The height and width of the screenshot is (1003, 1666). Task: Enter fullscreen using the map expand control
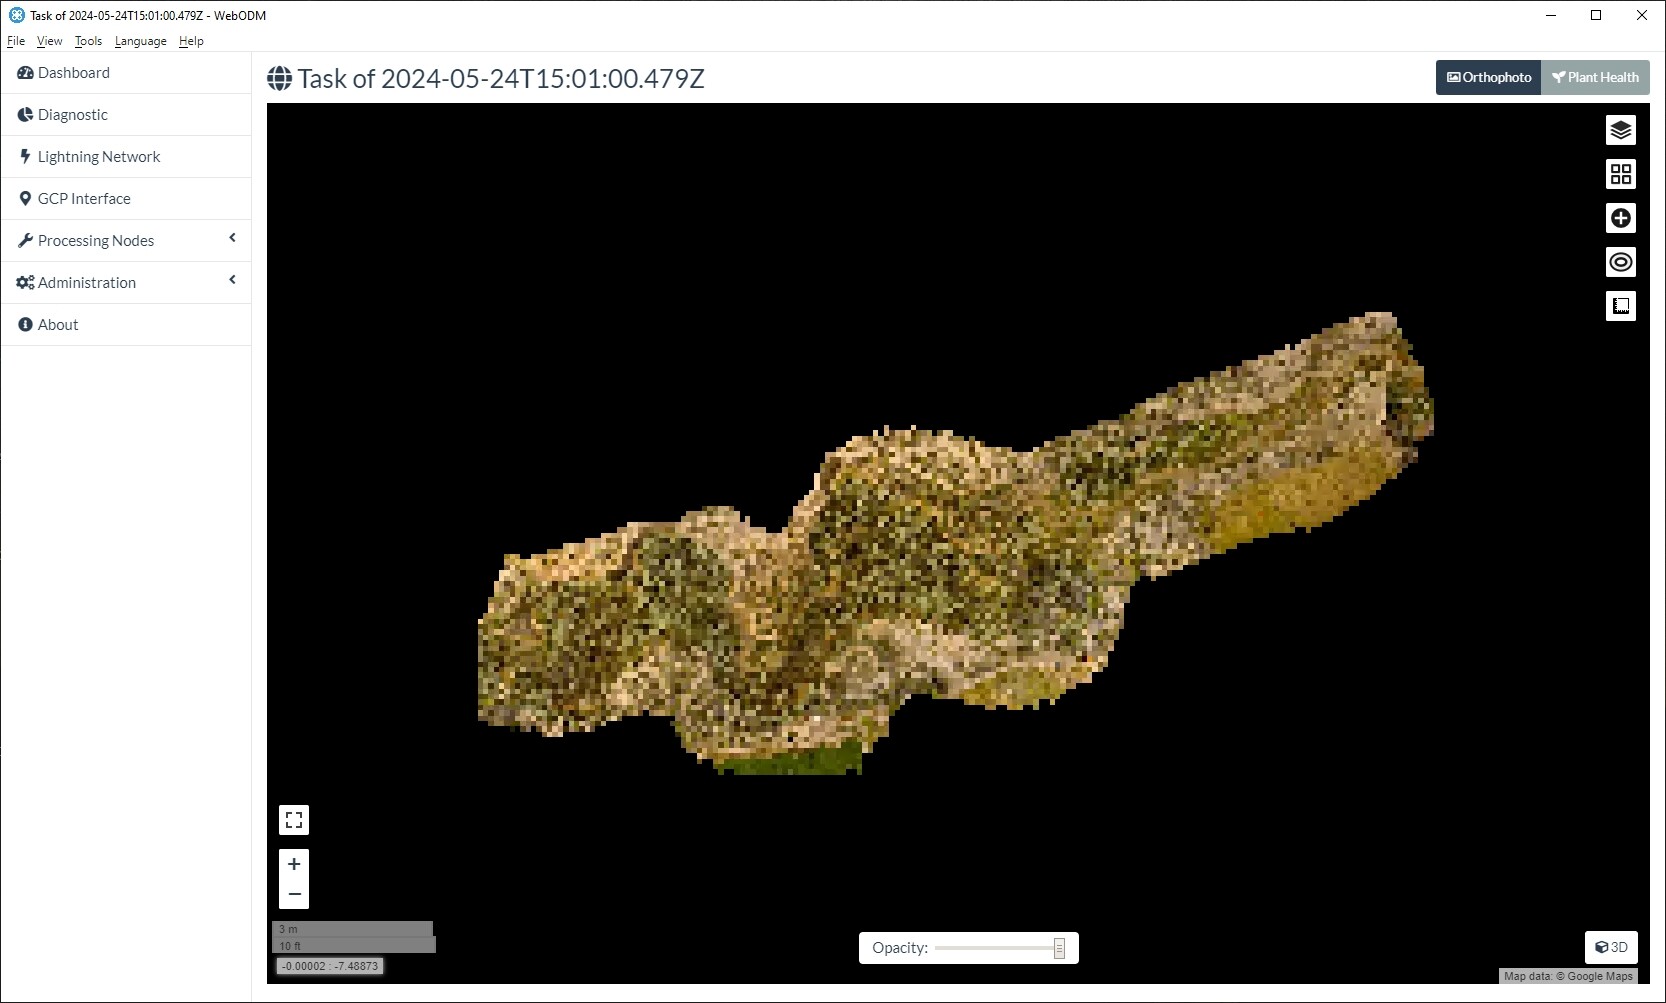[x=294, y=820]
